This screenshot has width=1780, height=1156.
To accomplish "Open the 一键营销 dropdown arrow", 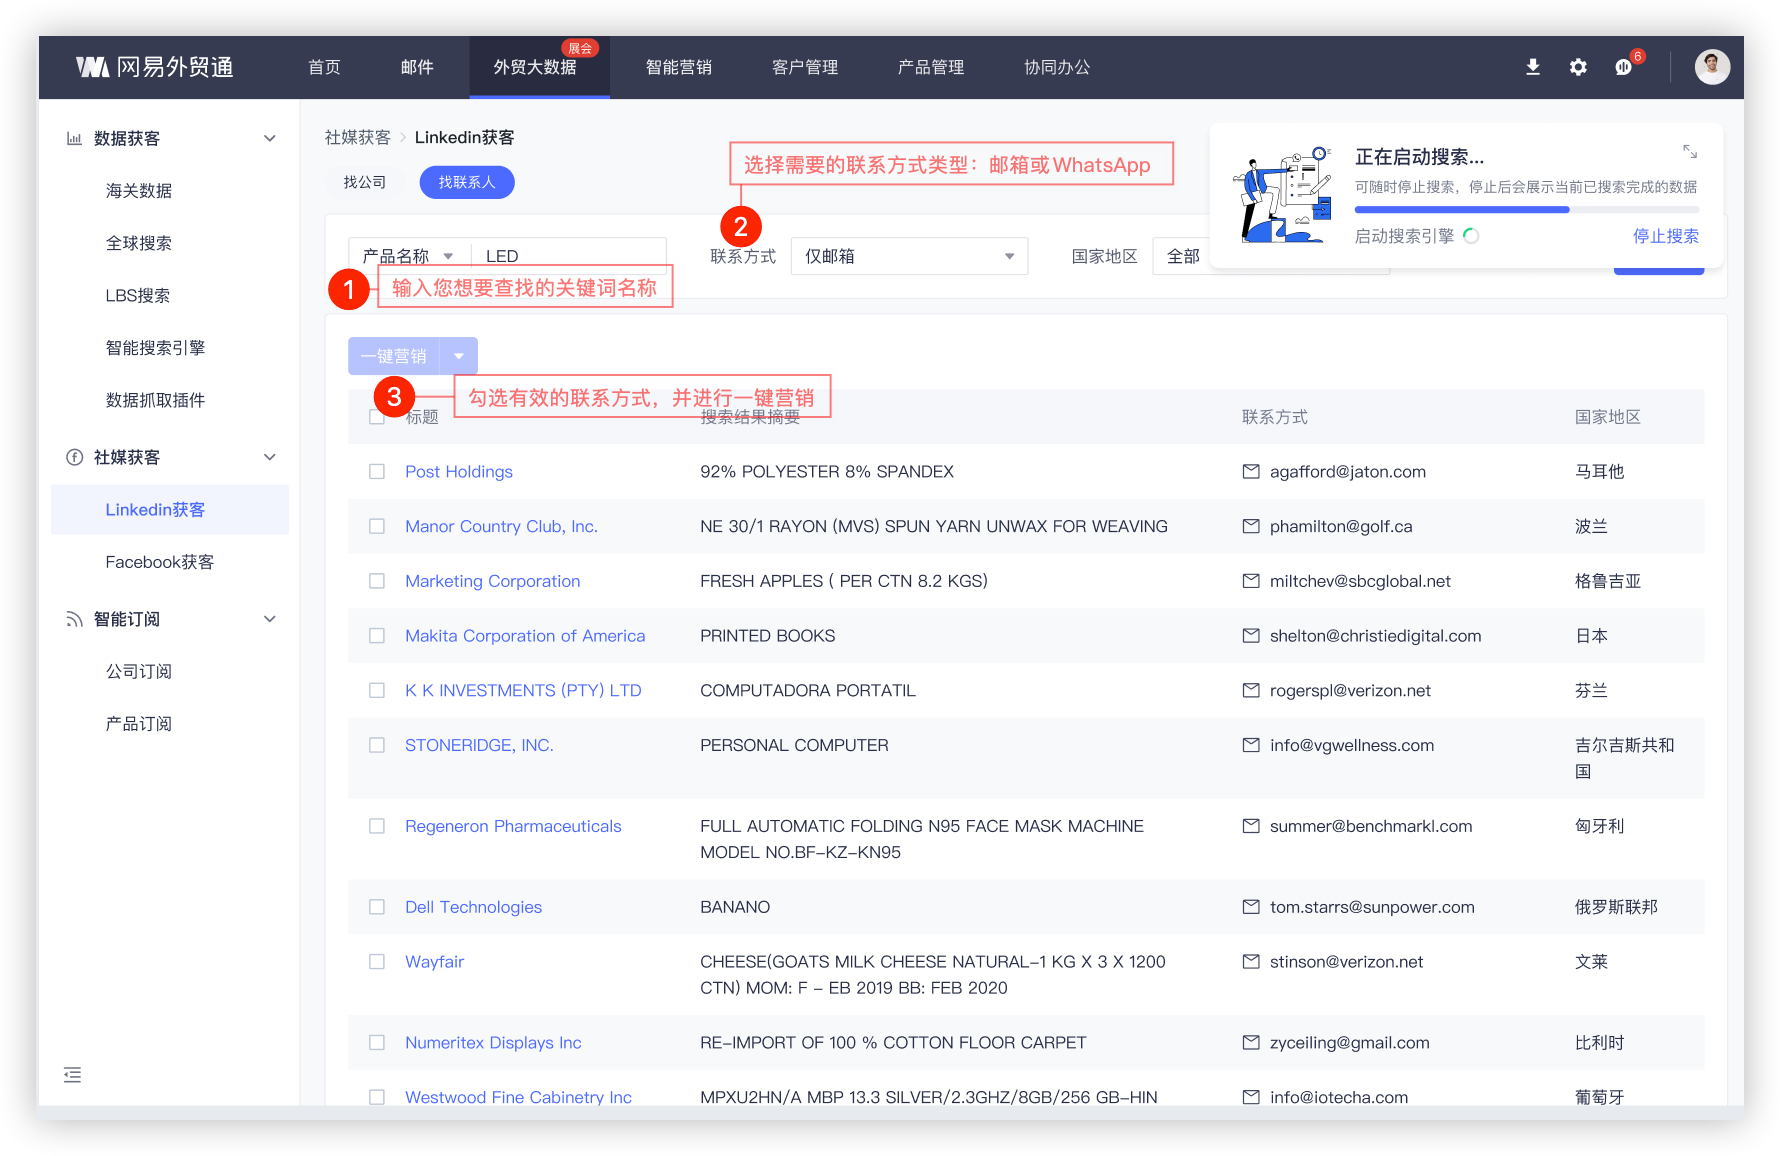I will (x=459, y=356).
